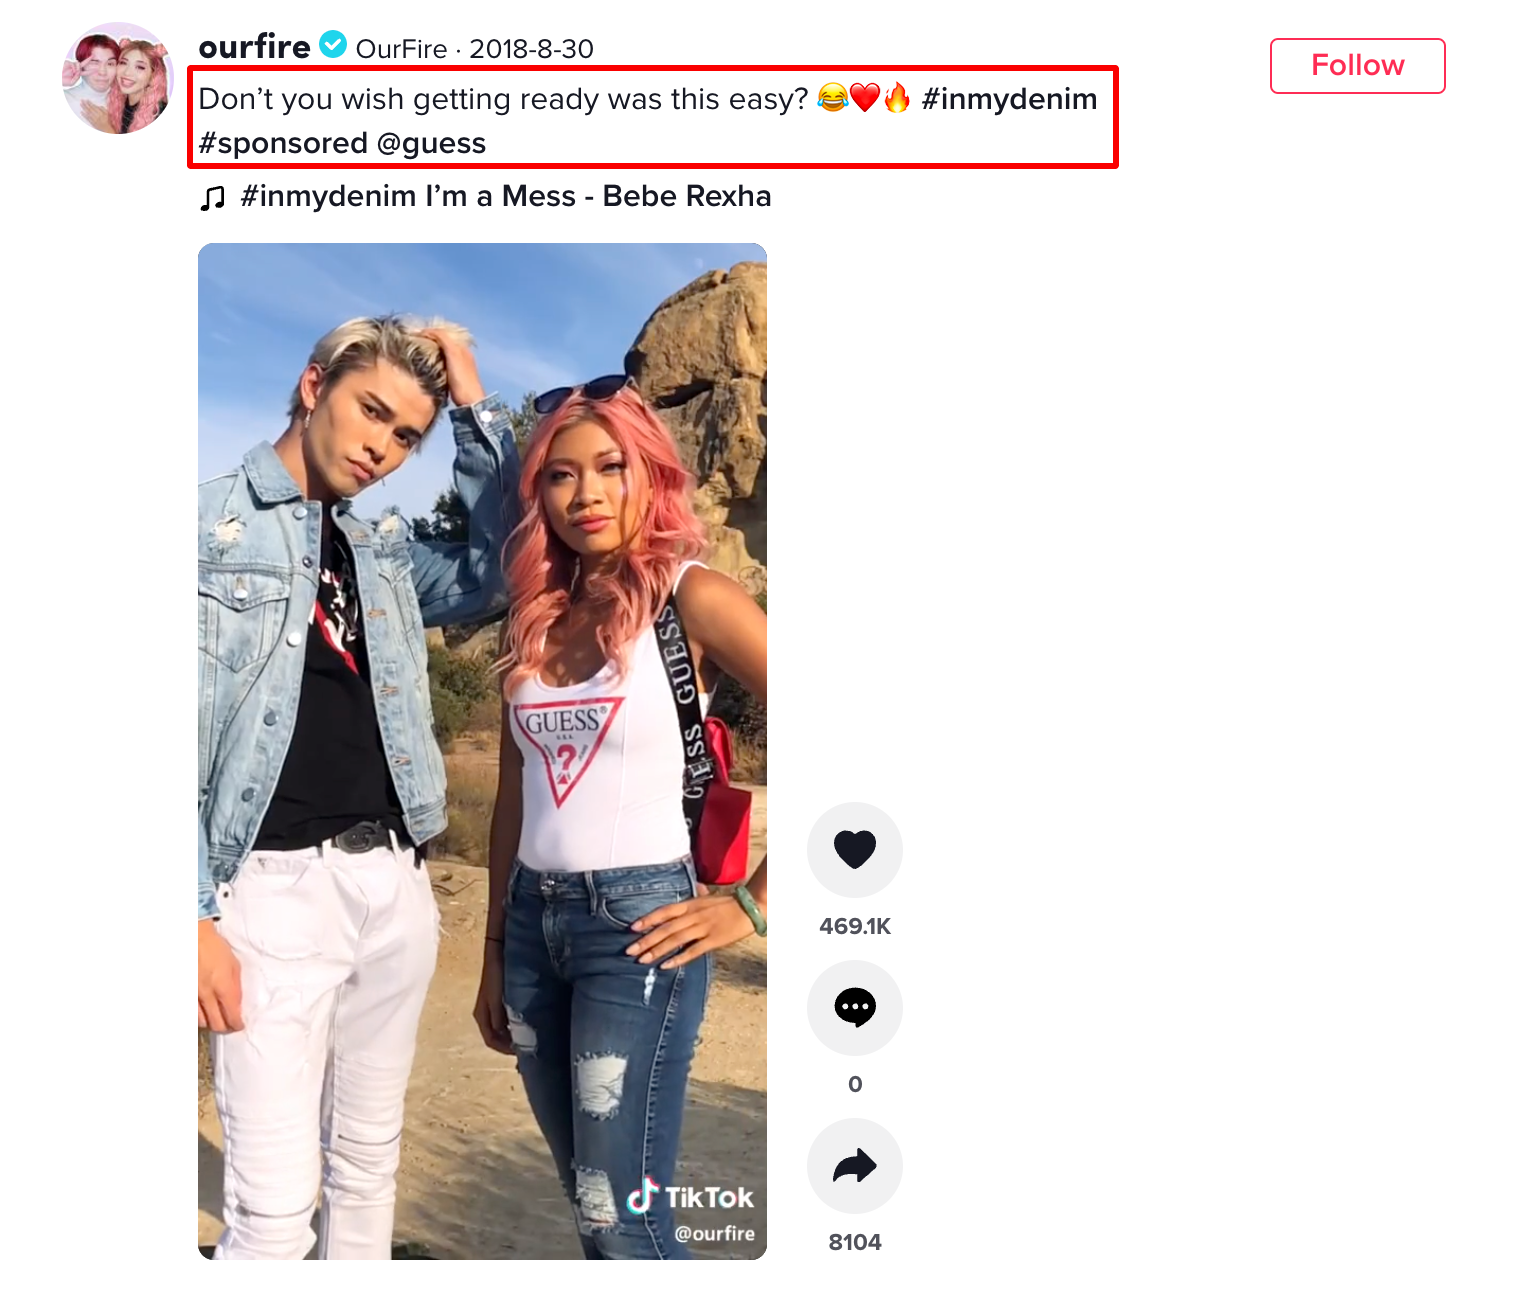This screenshot has width=1540, height=1300.
Task: Click the share arrow icon
Action: [854, 1166]
